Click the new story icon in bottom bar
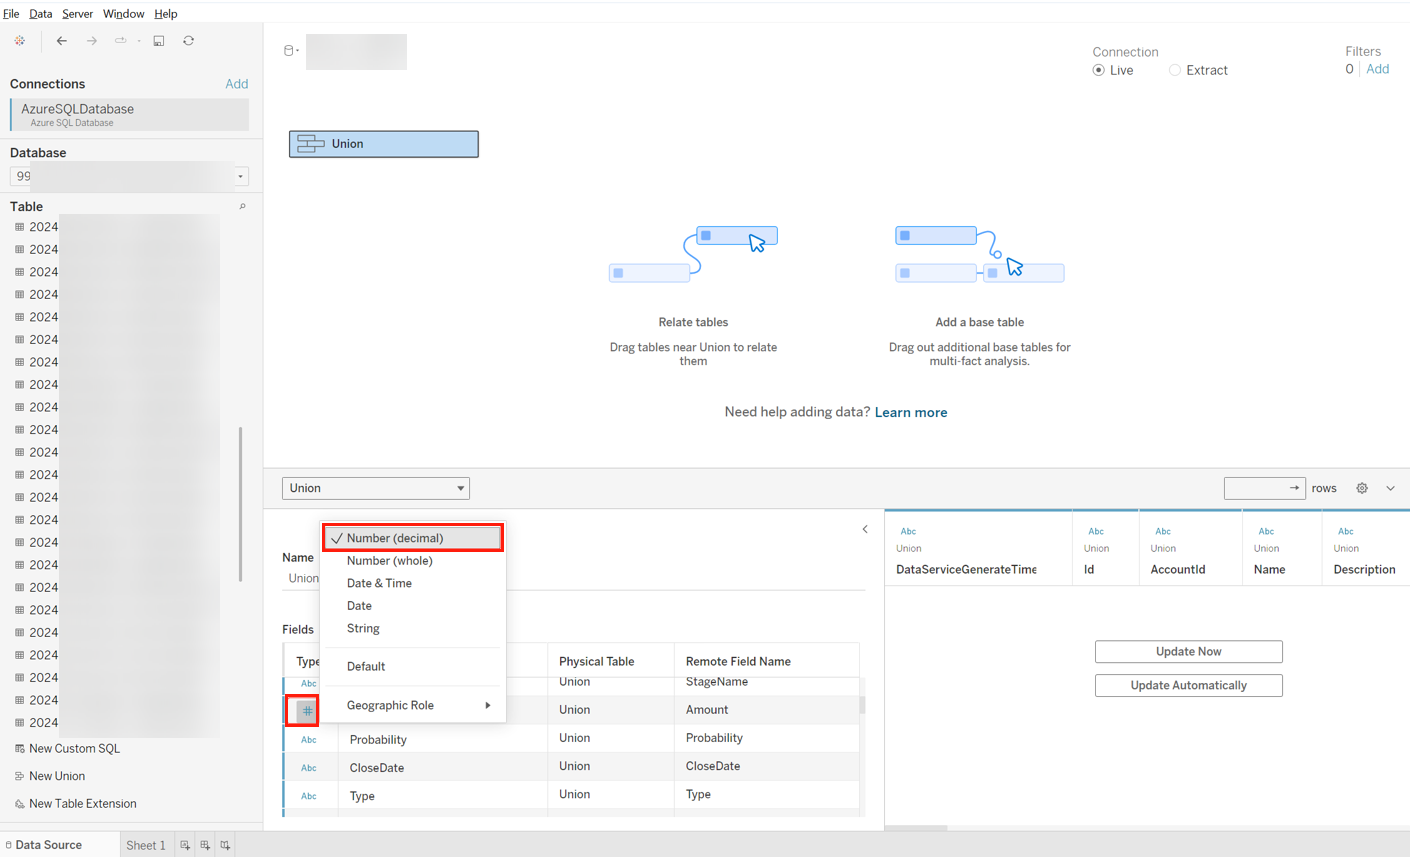 click(225, 845)
